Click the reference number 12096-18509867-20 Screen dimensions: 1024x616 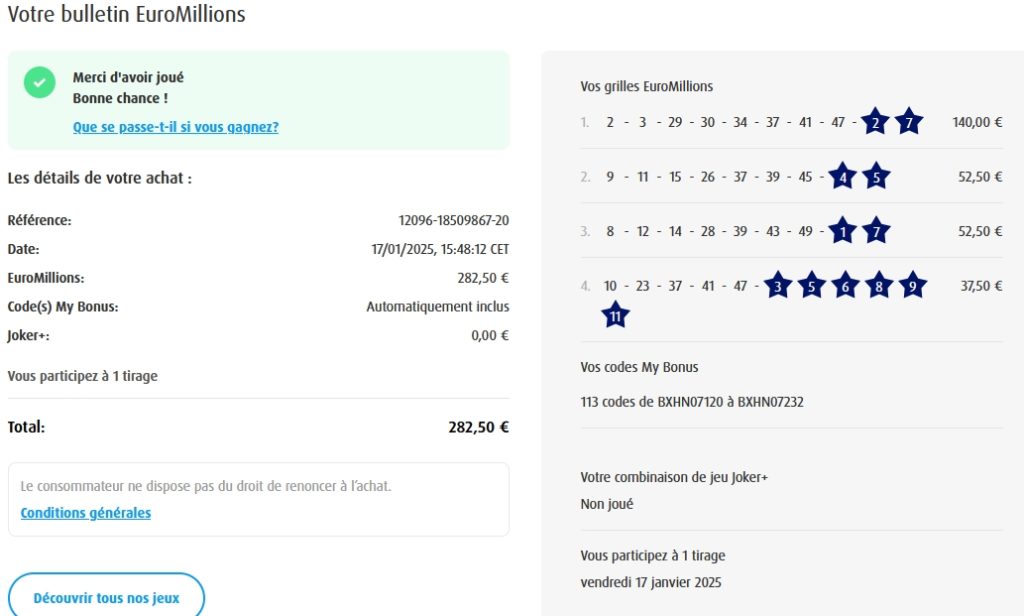tap(453, 220)
